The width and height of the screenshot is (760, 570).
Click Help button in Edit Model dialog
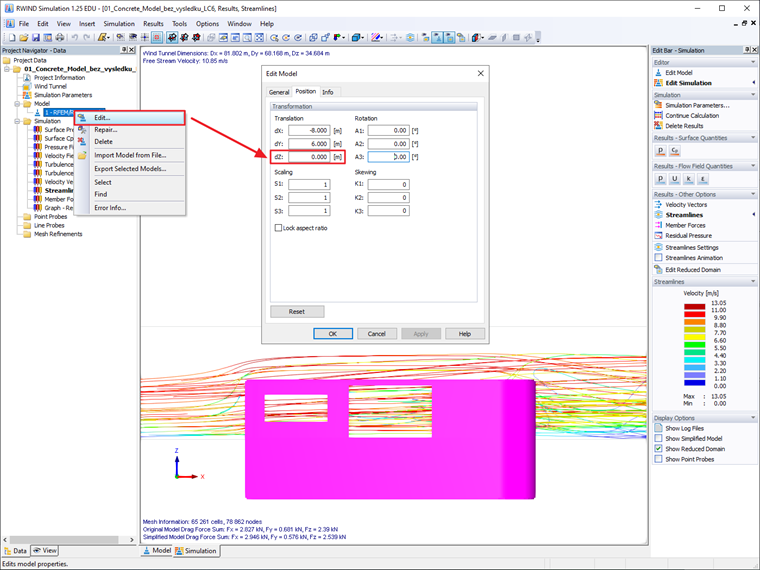(465, 333)
